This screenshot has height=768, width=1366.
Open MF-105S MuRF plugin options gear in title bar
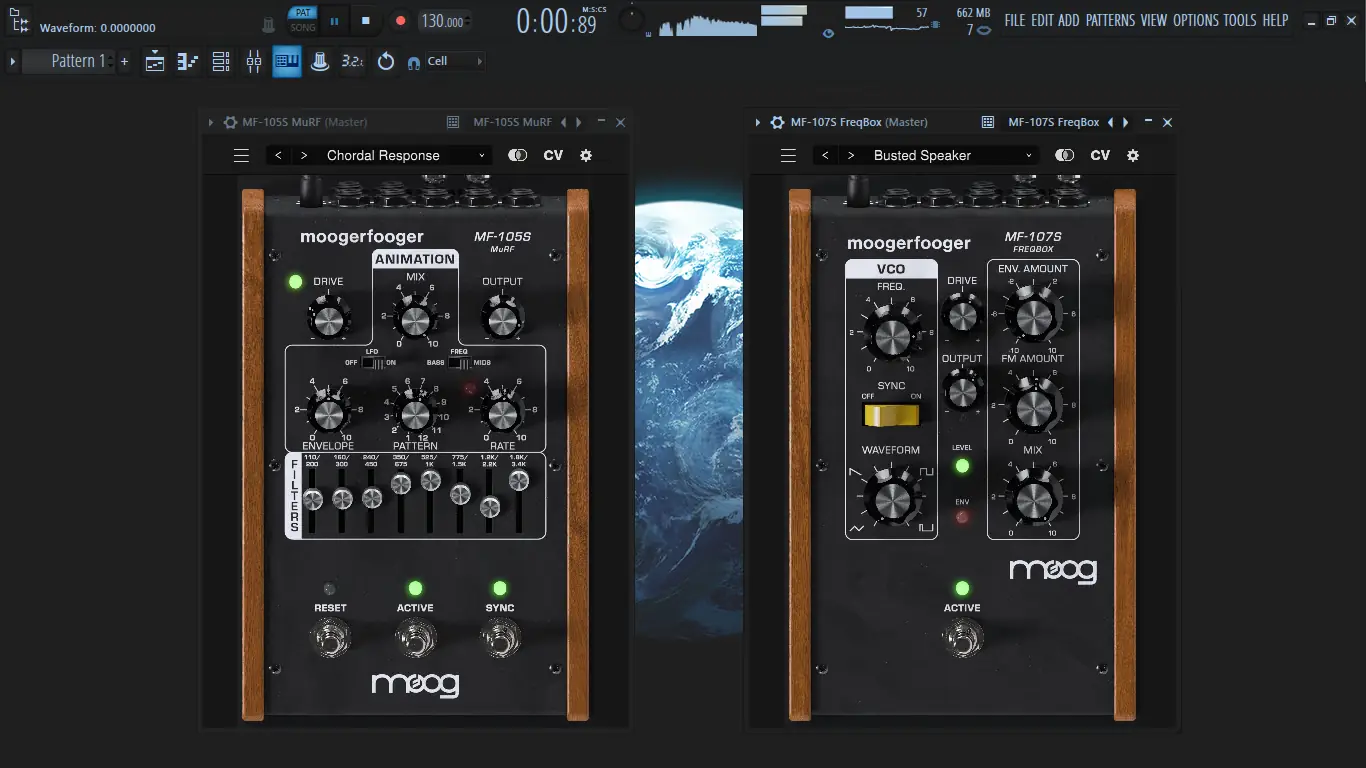(230, 122)
